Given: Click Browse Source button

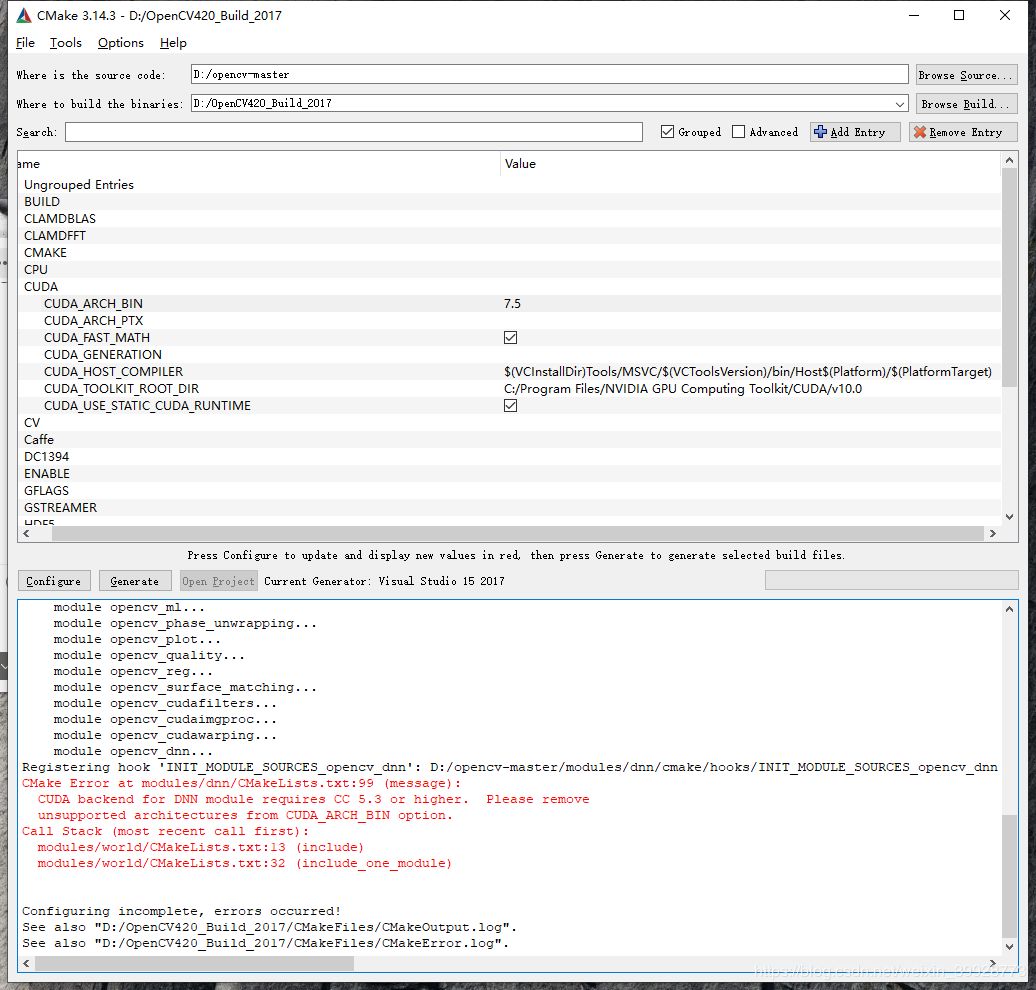Looking at the screenshot, I should (x=966, y=75).
